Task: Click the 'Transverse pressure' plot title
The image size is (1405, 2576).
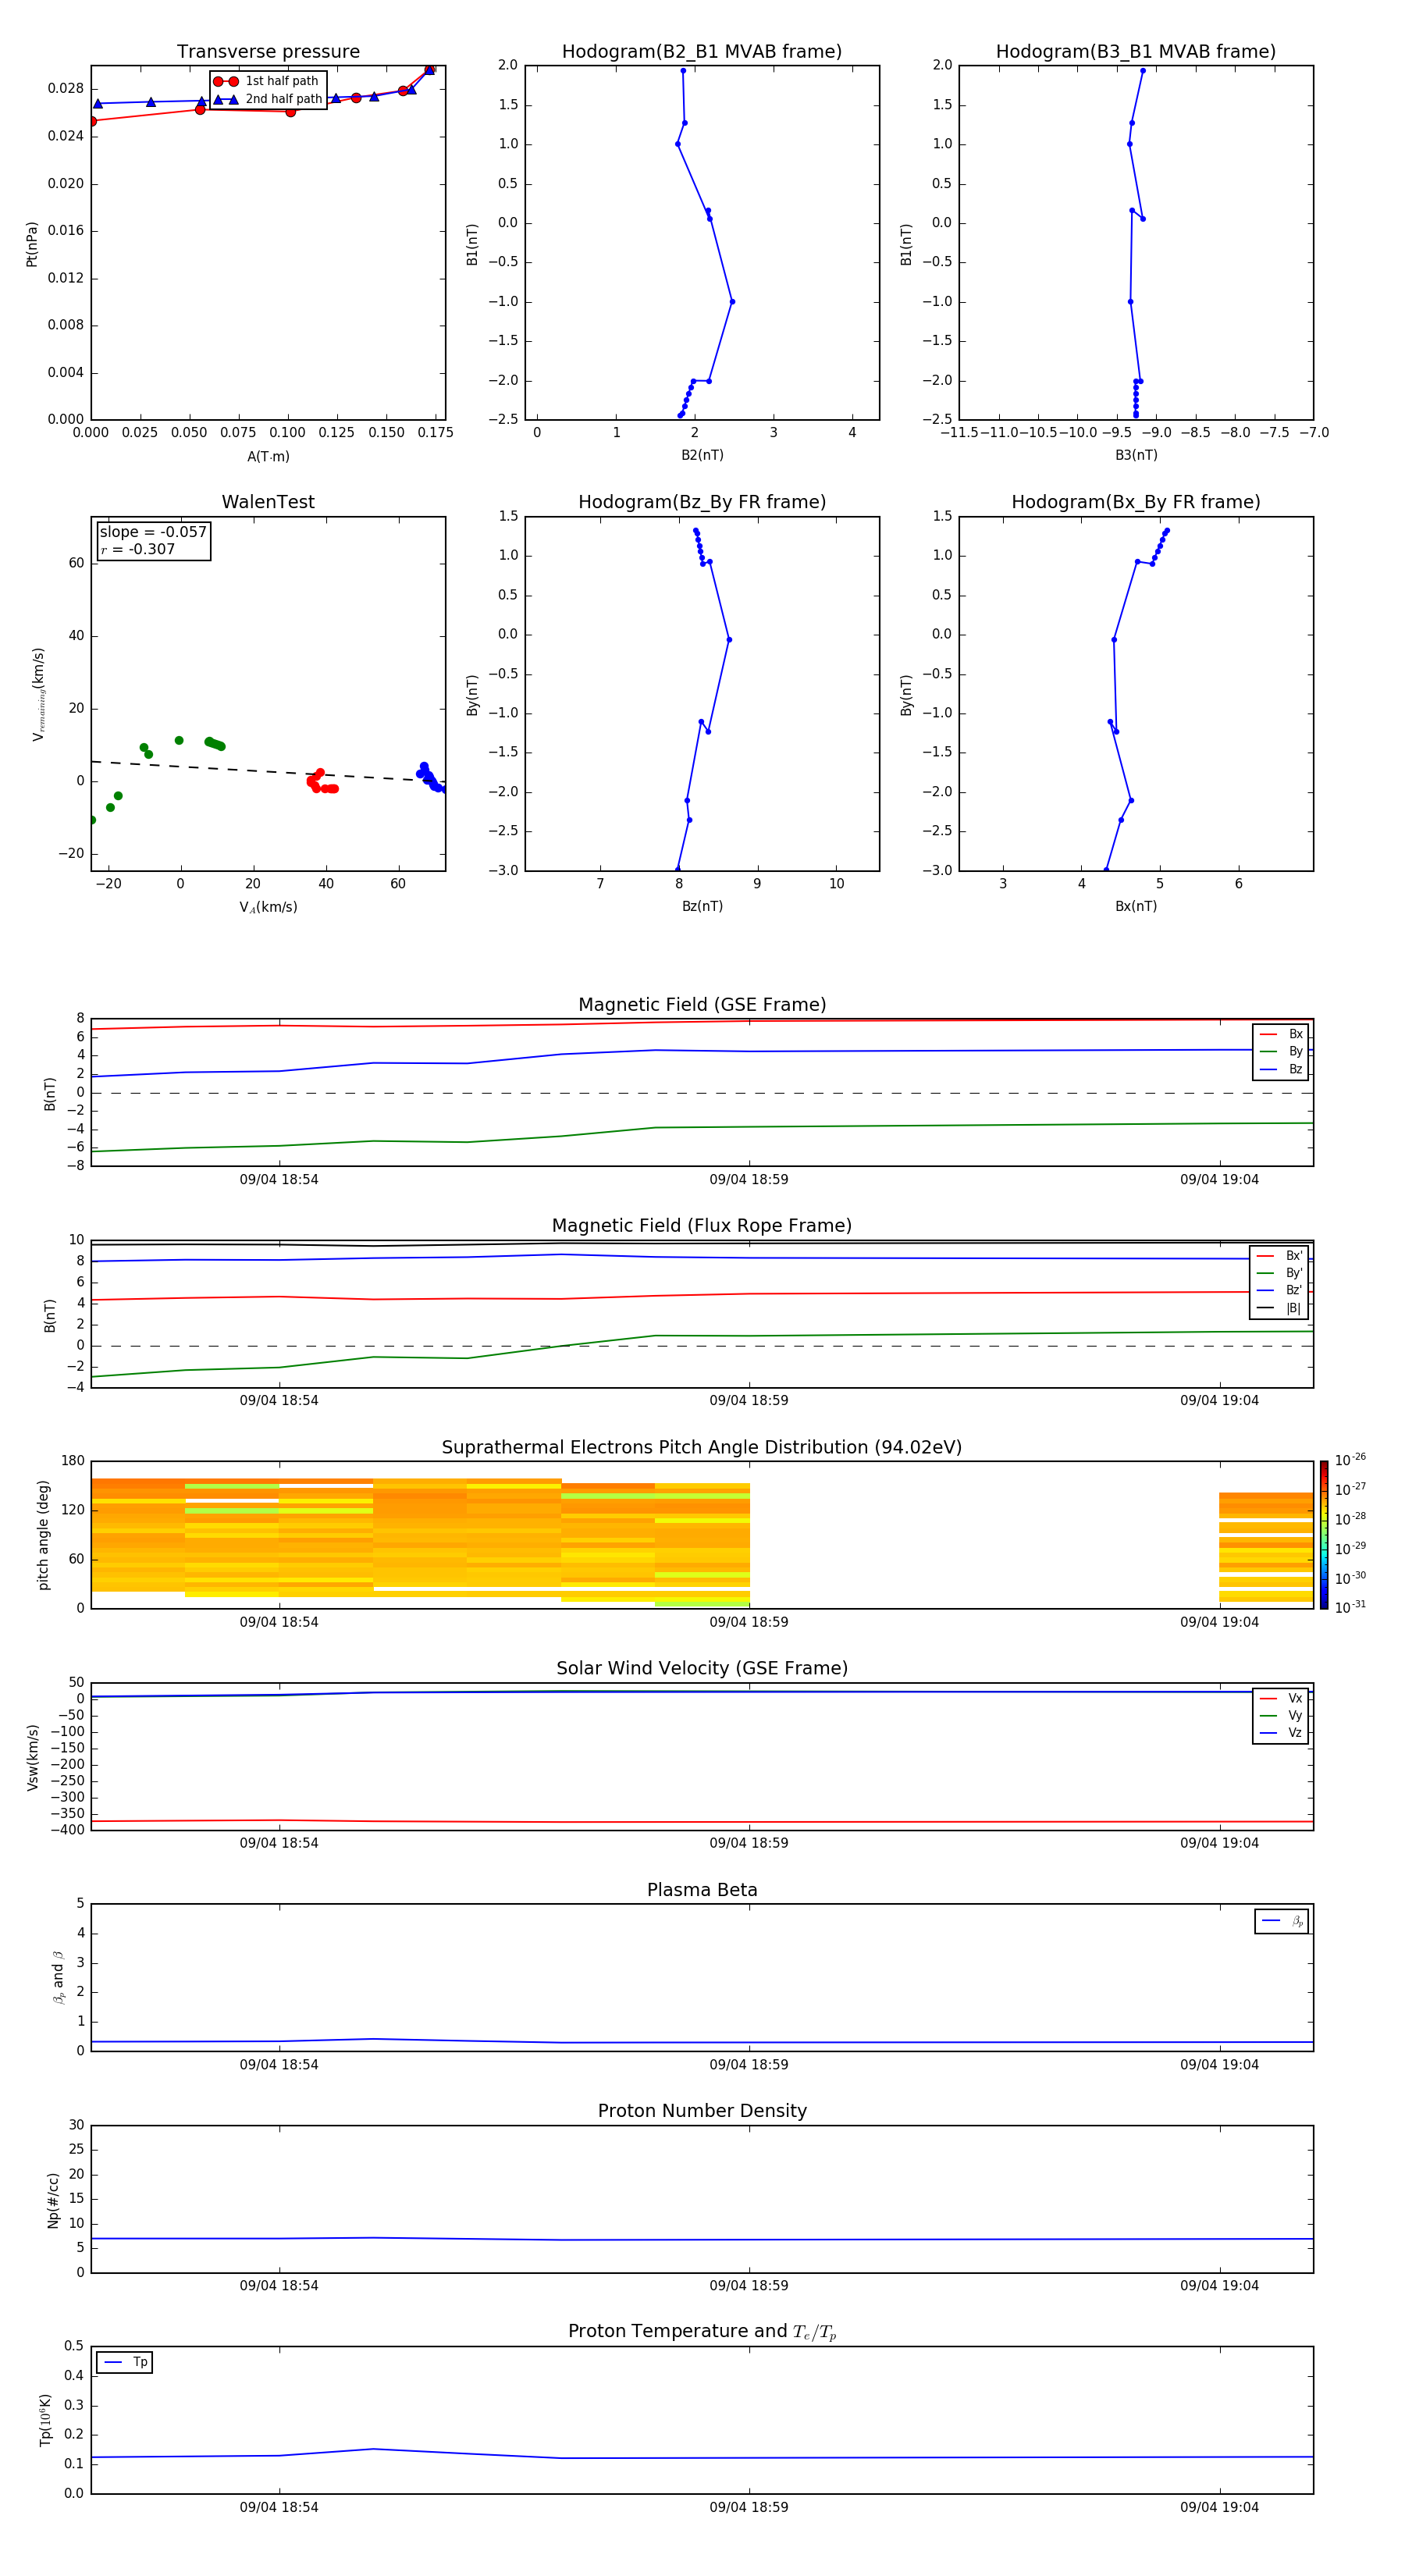Action: [268, 52]
